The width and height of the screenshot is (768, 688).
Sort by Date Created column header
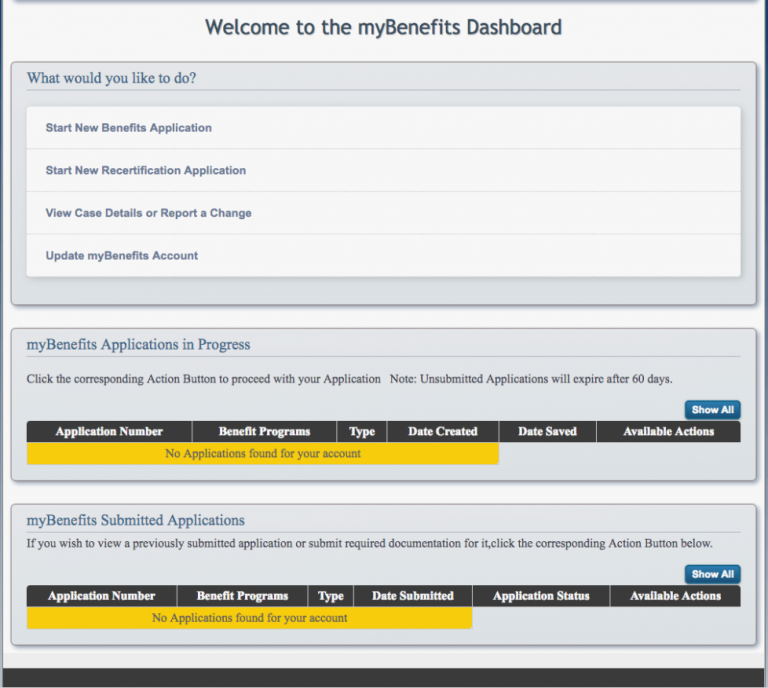(443, 432)
